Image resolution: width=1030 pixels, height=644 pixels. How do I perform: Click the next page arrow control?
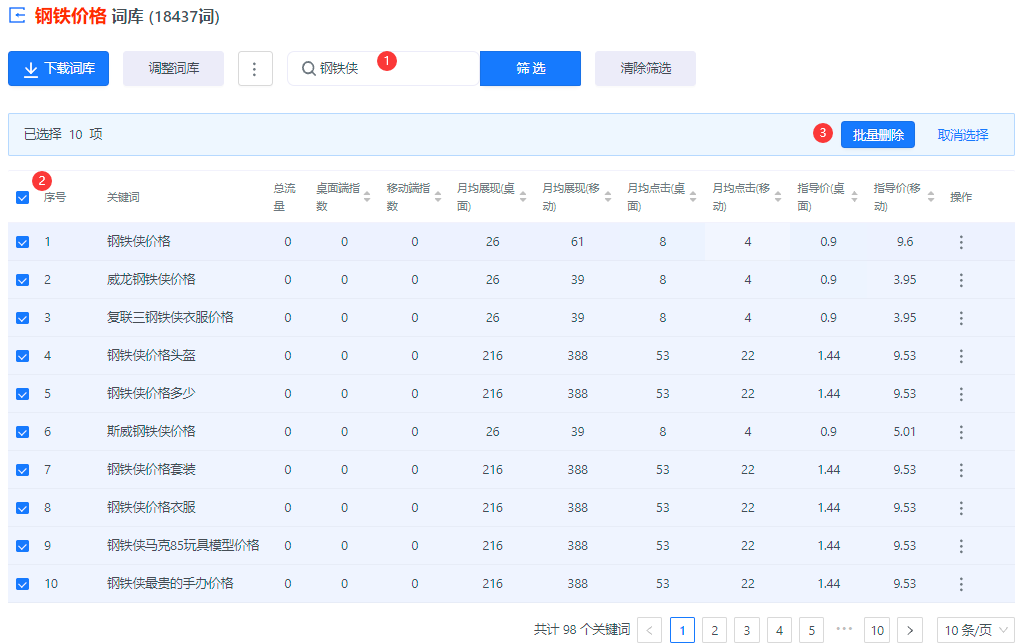911,630
